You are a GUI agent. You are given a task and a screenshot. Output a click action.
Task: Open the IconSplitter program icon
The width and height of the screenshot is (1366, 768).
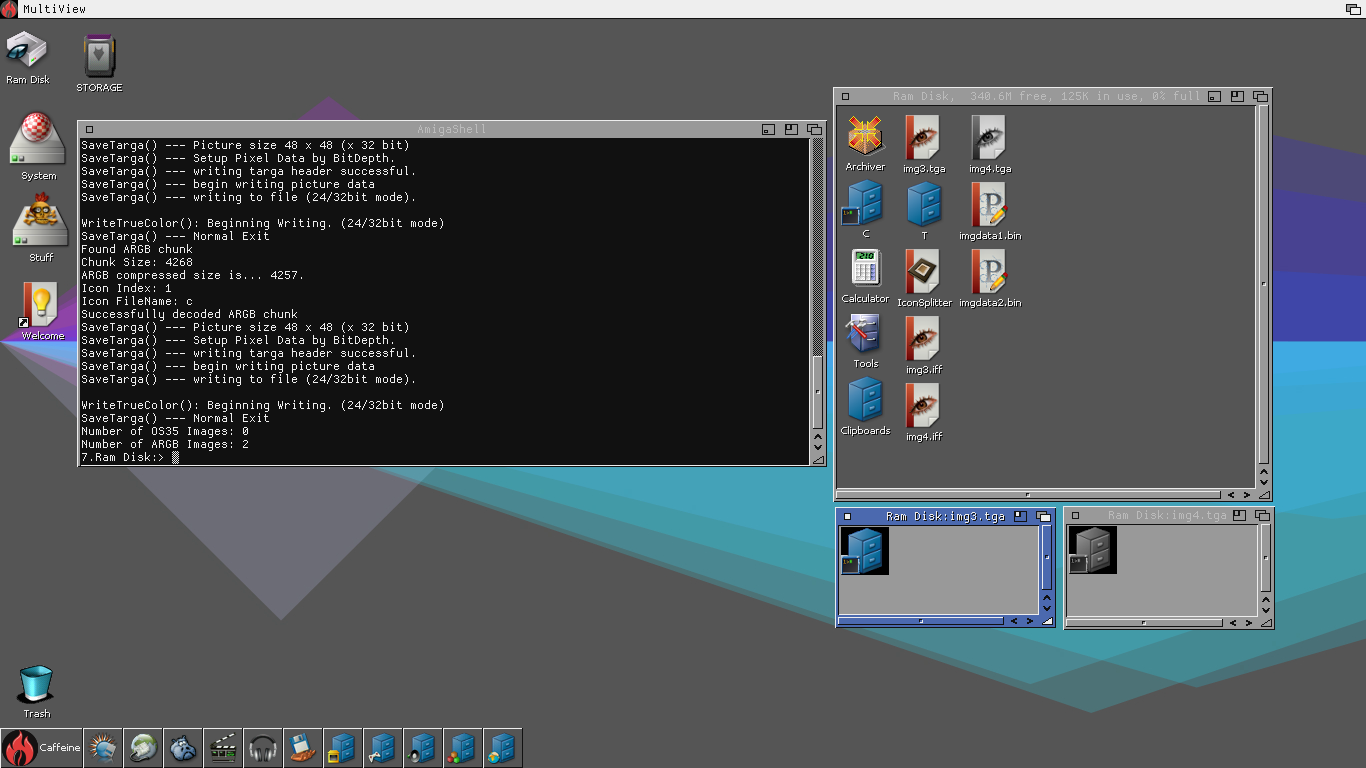(x=923, y=272)
